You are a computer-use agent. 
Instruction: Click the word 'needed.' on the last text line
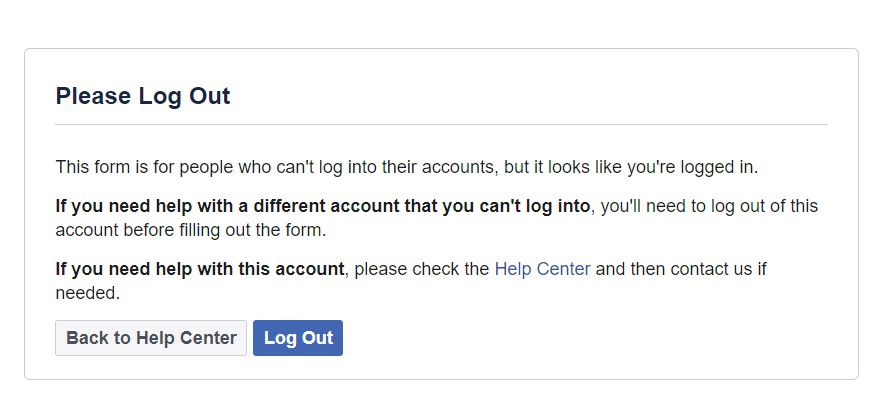[88, 293]
